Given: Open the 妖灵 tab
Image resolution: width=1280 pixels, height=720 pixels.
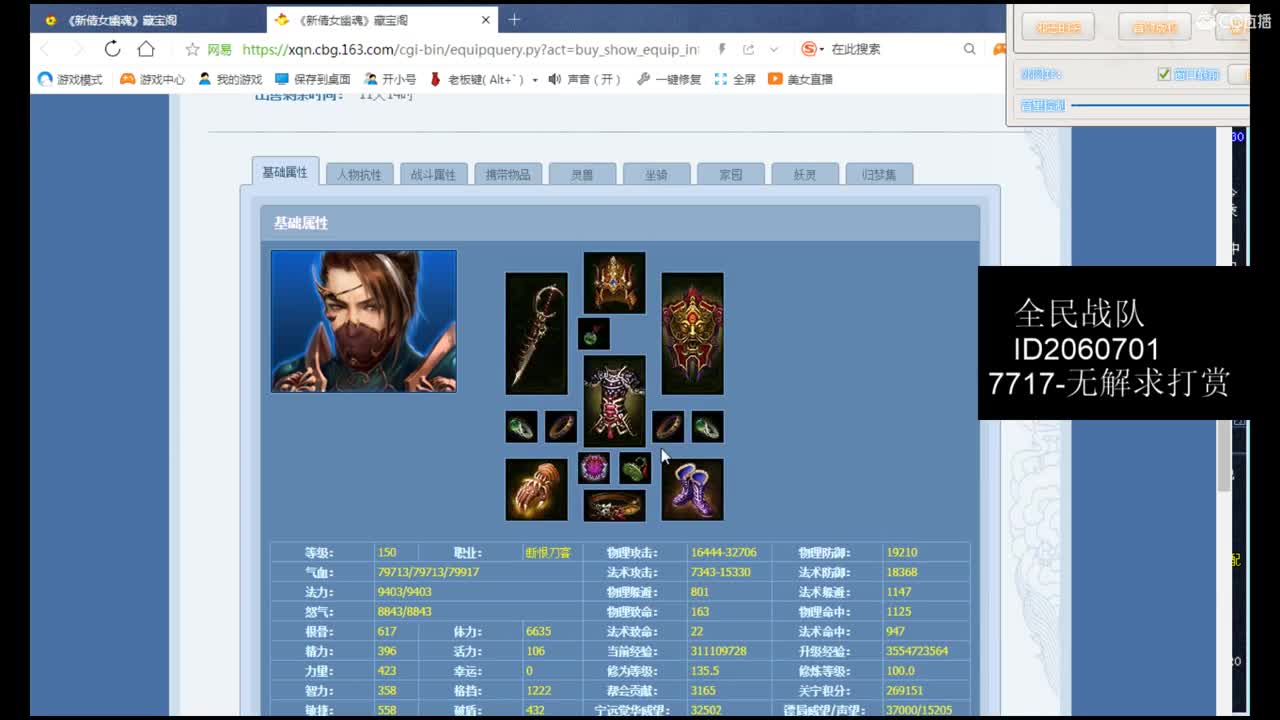Looking at the screenshot, I should point(805,174).
